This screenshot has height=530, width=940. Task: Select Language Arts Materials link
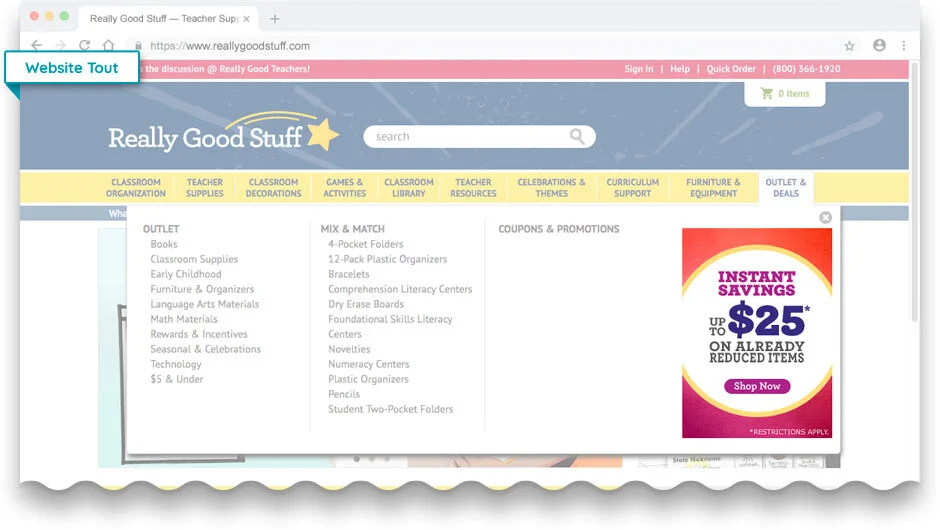[204, 304]
